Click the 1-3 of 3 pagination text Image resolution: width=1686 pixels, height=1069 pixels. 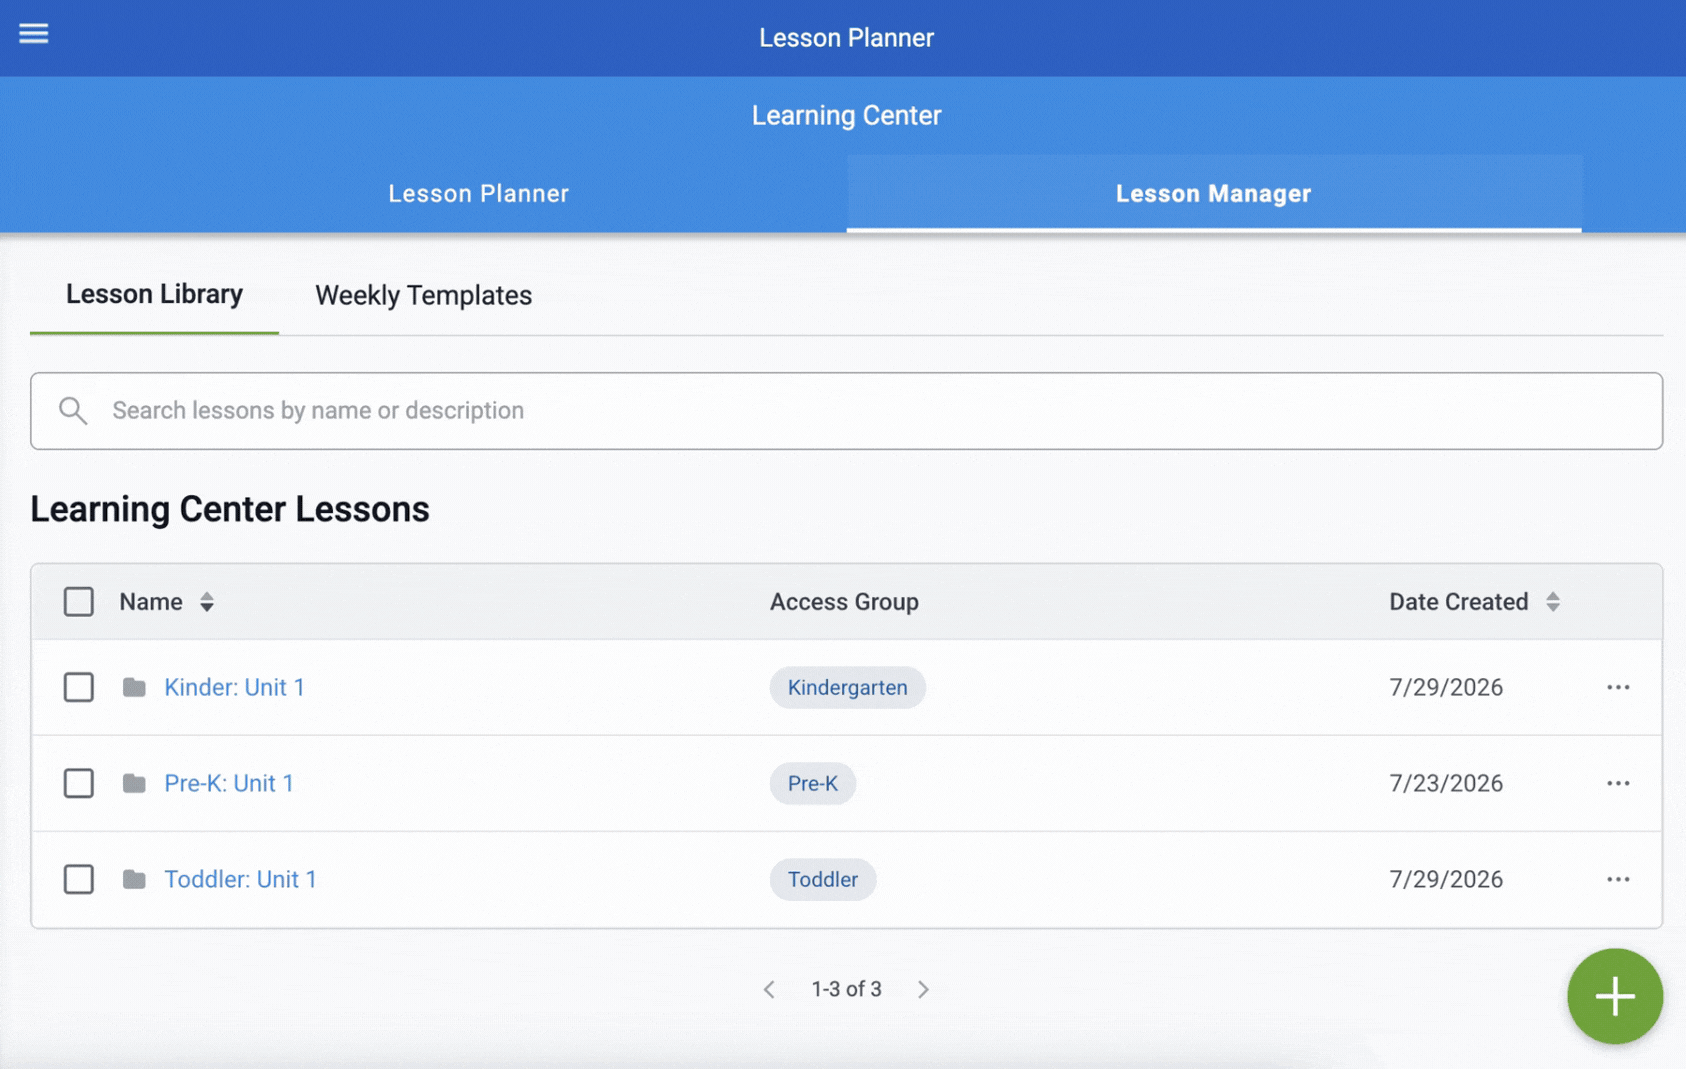846,989
